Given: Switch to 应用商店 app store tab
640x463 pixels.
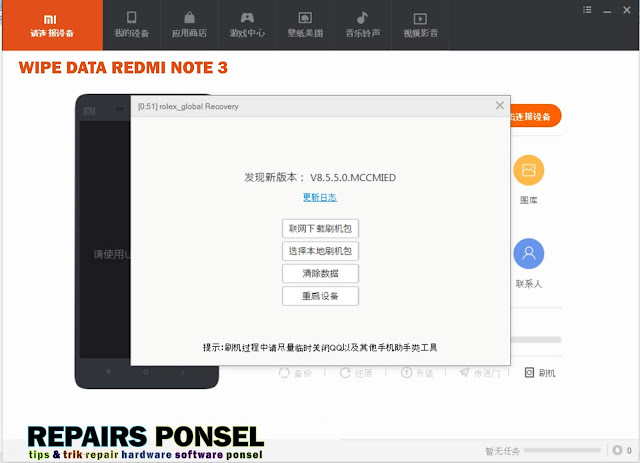Looking at the screenshot, I should pos(189,25).
